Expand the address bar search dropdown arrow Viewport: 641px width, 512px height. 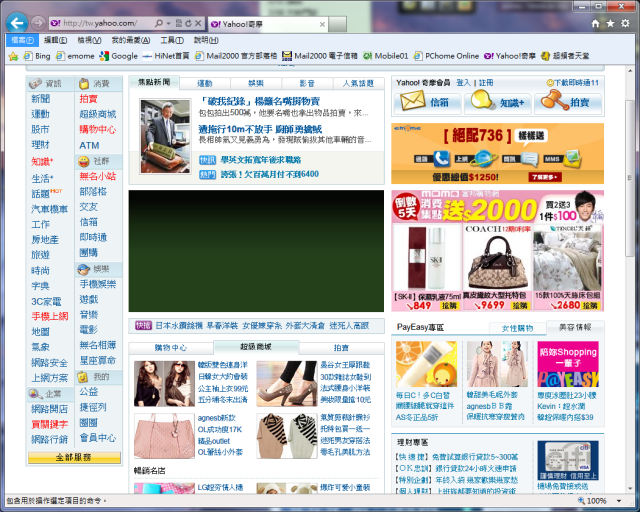(x=168, y=23)
